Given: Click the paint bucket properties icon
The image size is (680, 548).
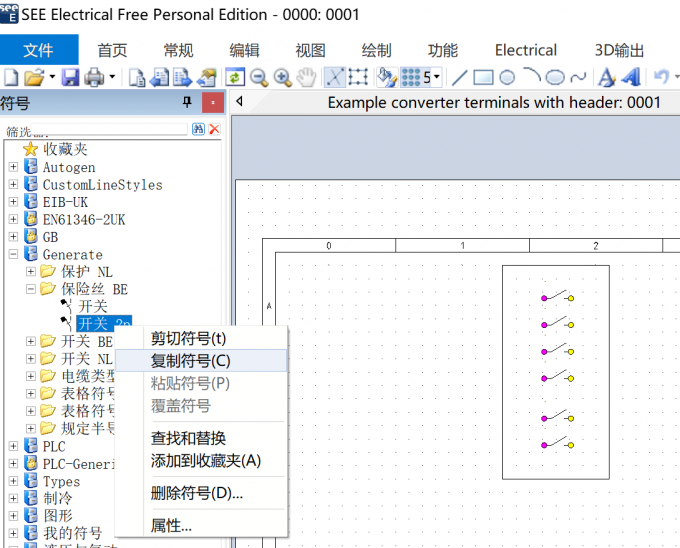Looking at the screenshot, I should pyautogui.click(x=386, y=78).
